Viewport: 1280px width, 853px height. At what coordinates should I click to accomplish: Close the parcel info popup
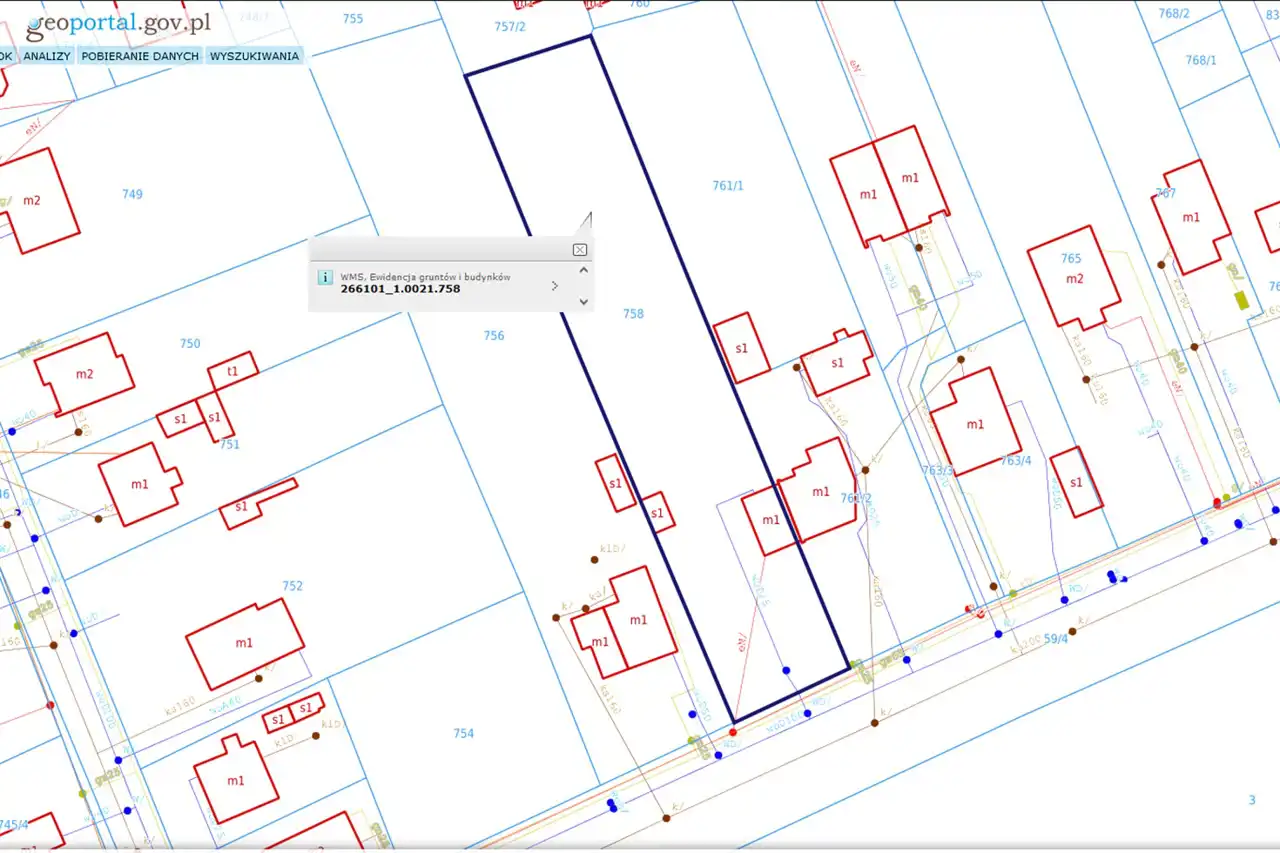[x=579, y=250]
